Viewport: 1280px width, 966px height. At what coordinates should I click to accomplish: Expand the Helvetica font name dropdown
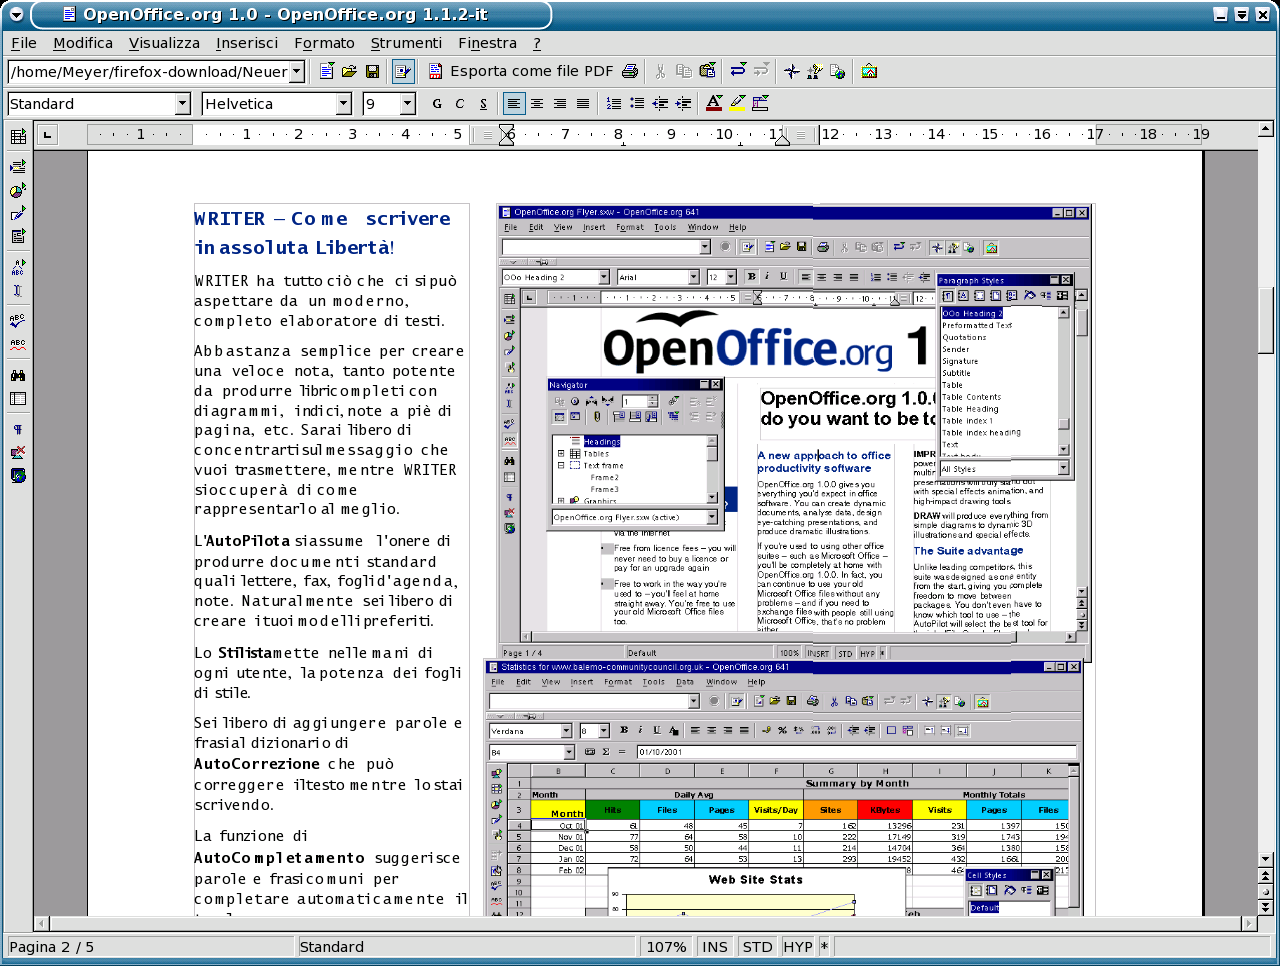[x=344, y=104]
